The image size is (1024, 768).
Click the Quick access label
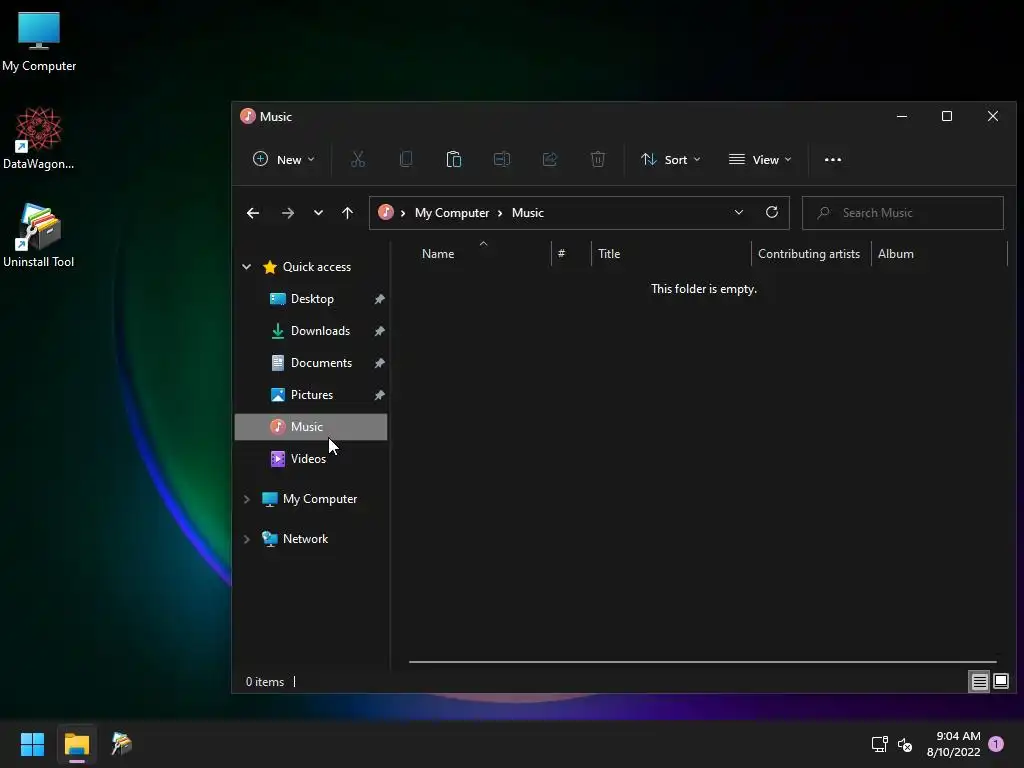click(317, 266)
